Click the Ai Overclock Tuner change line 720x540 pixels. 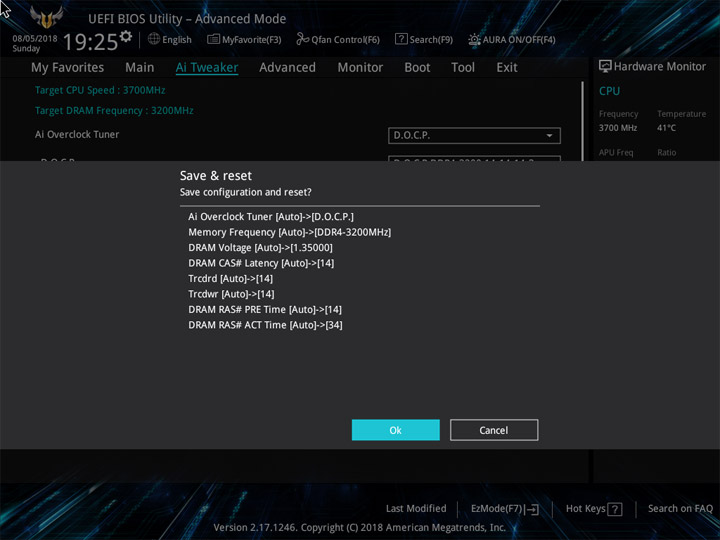pyautogui.click(x=271, y=217)
